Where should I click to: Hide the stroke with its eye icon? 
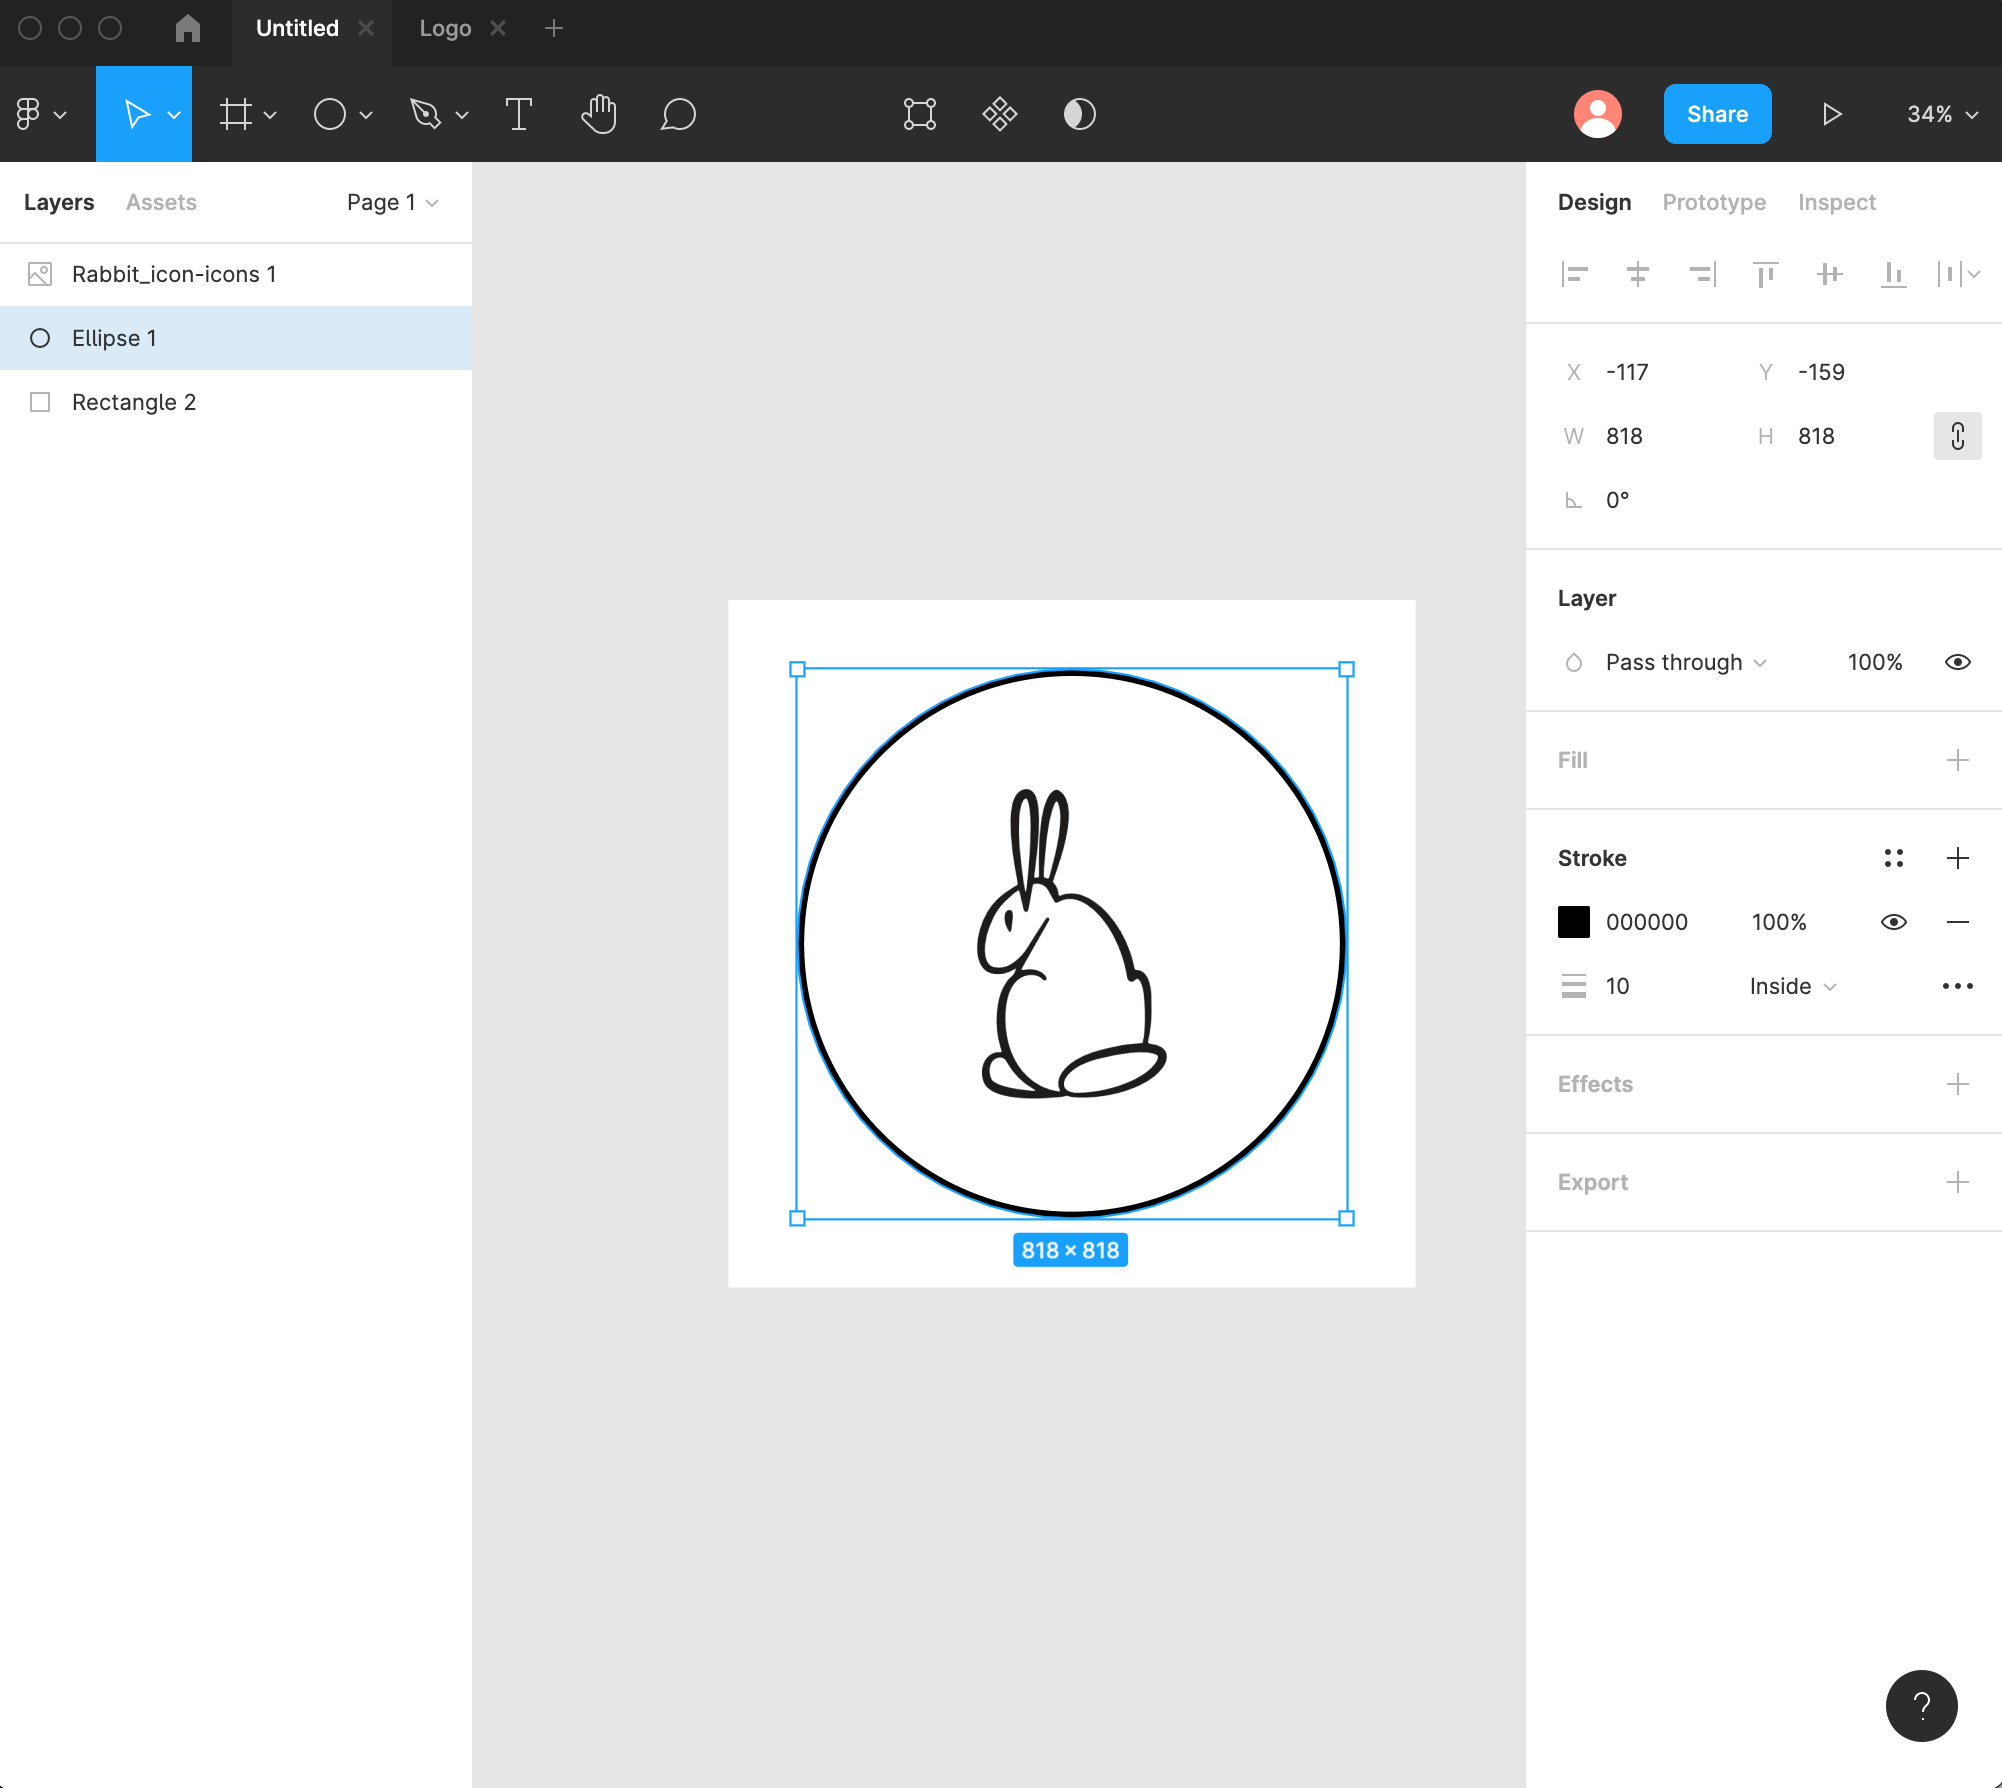pyautogui.click(x=1893, y=922)
